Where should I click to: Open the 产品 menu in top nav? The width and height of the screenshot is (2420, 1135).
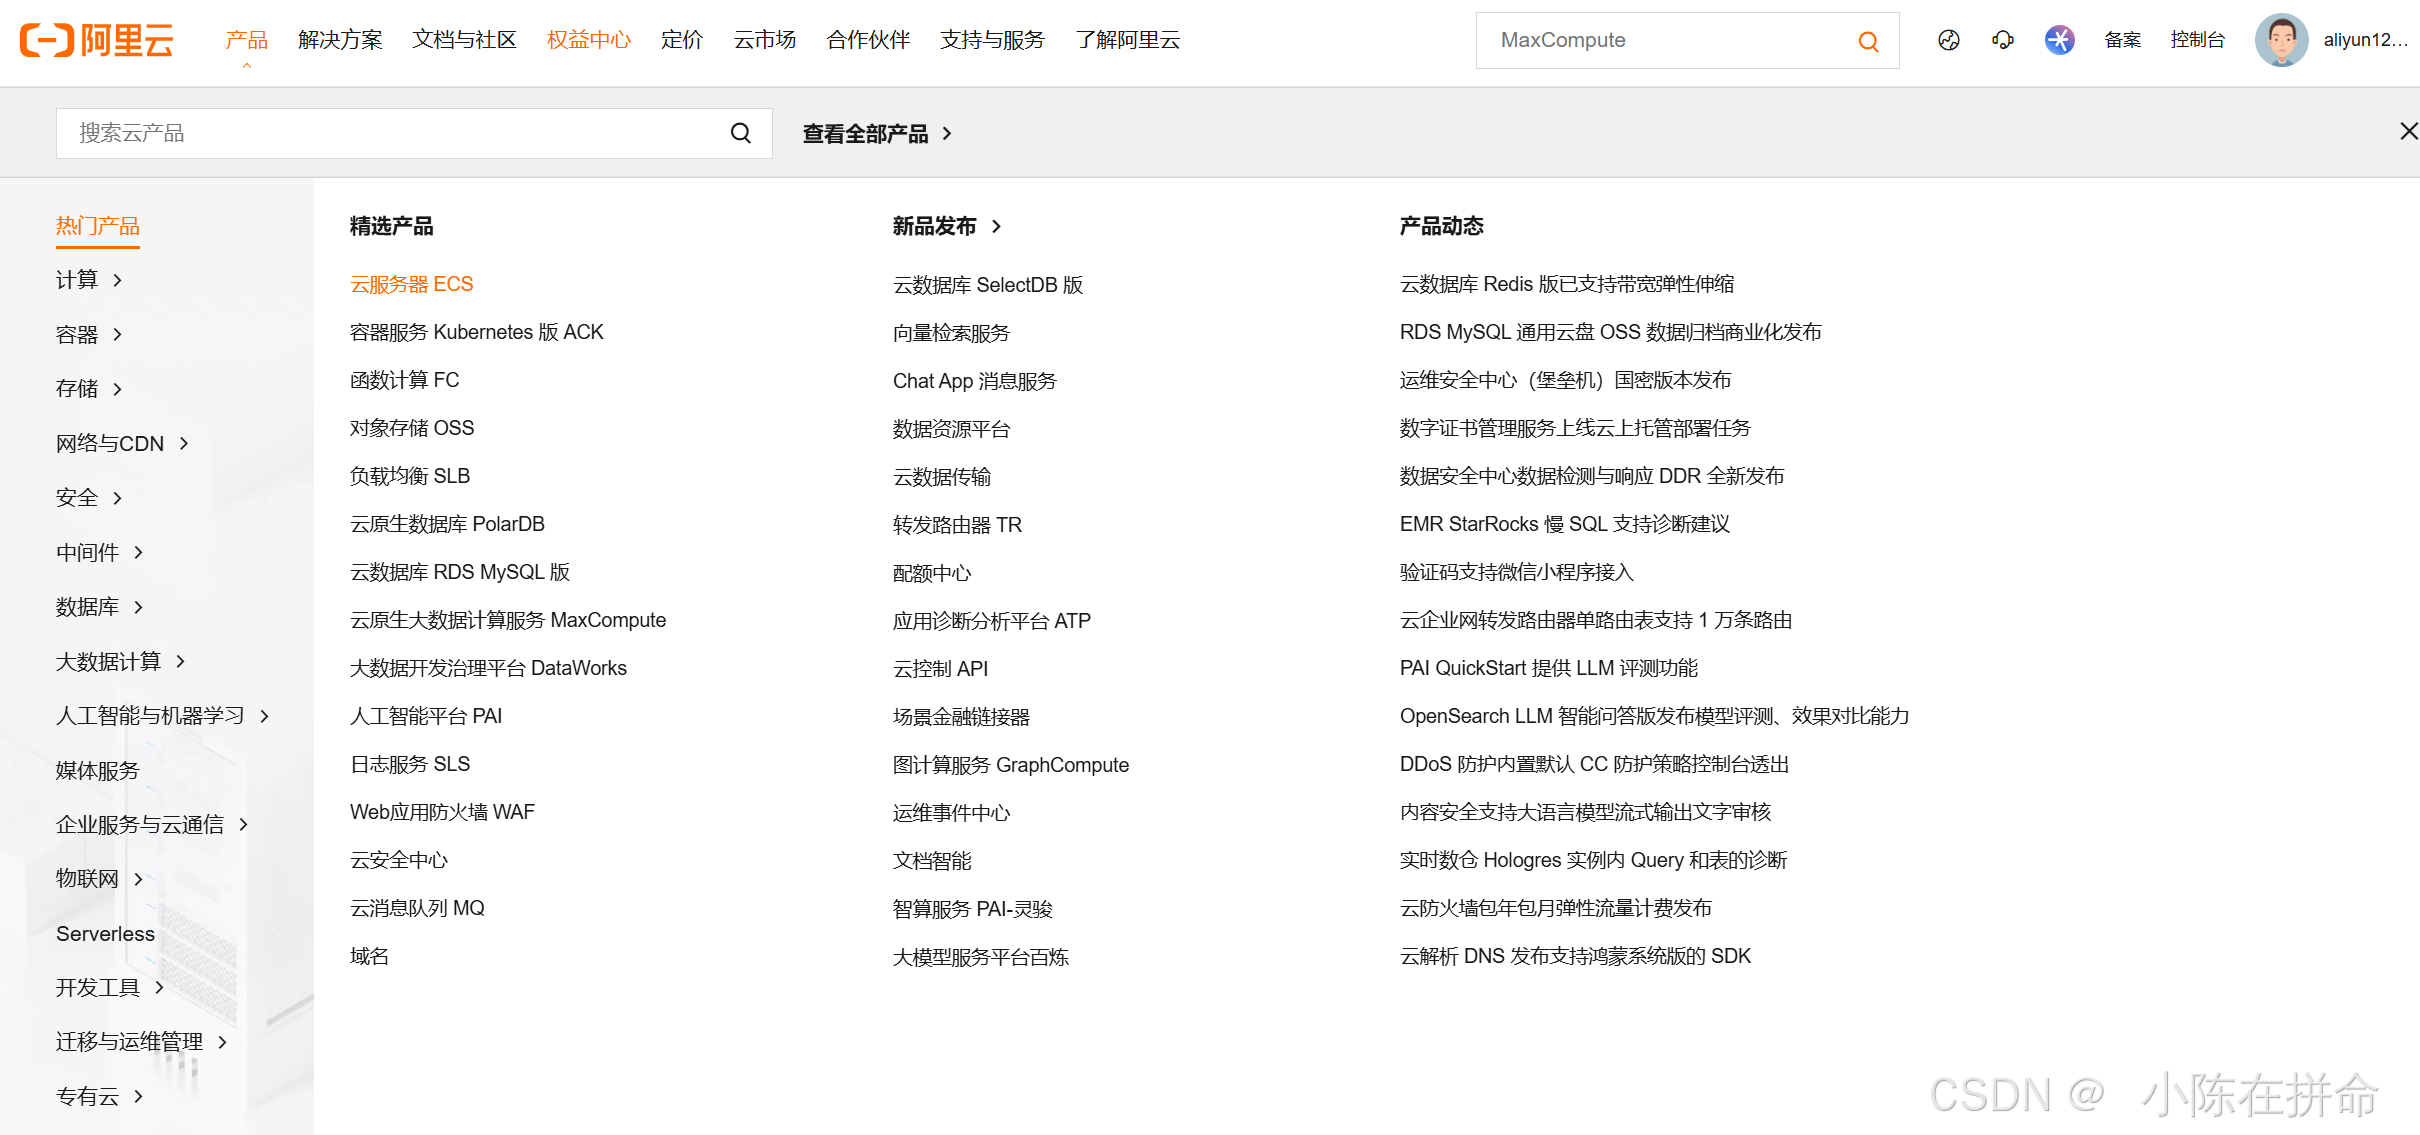pyautogui.click(x=246, y=40)
